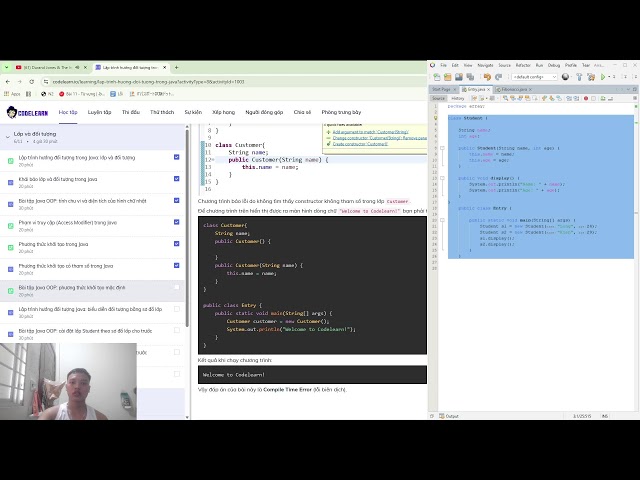
Task: Click Open Project icon in NetBeans toolbar
Action: pos(459,77)
